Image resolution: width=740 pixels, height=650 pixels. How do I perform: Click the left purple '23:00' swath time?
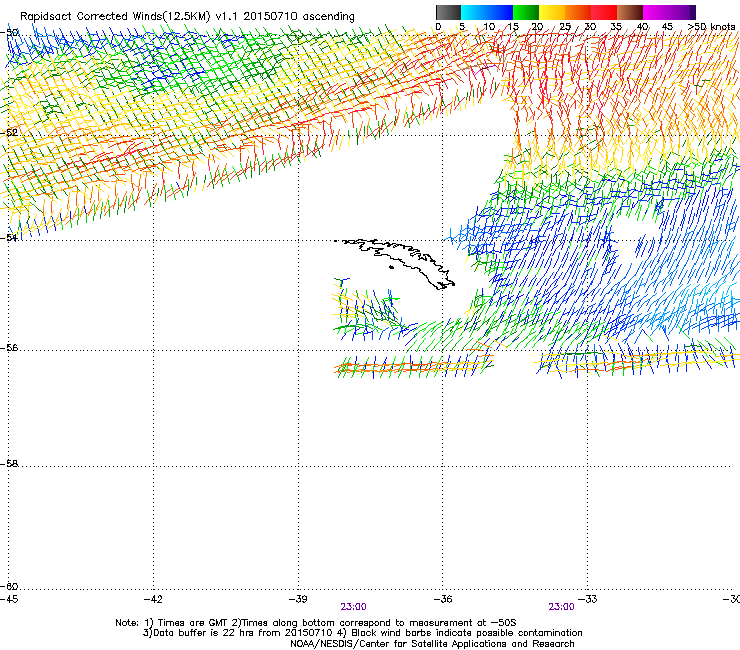pos(353,607)
